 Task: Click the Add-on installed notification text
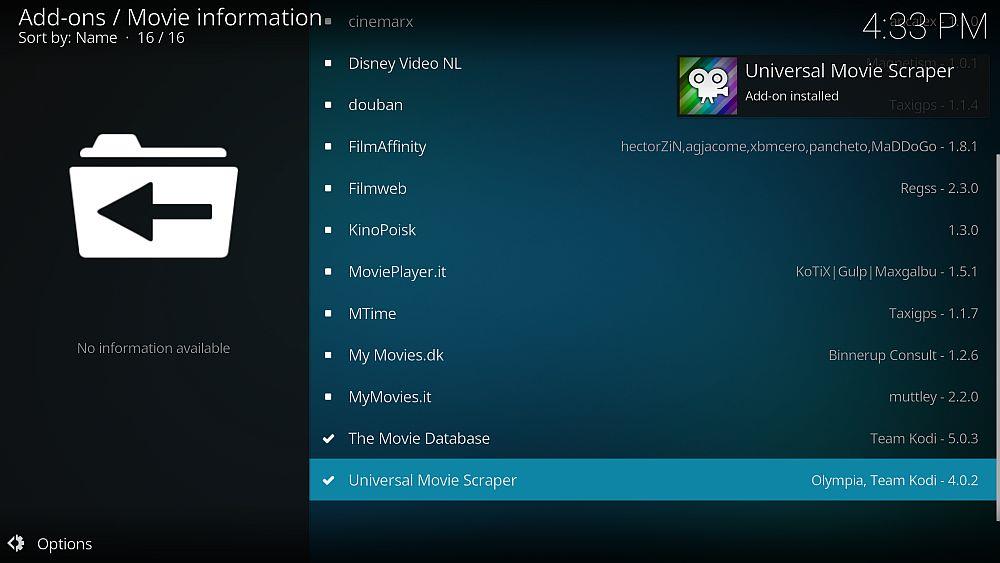791,96
